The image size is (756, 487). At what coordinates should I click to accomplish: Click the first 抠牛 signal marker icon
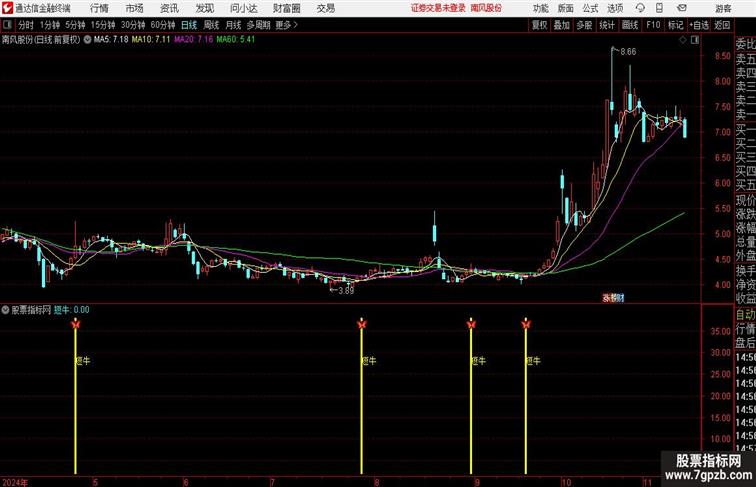(75, 324)
